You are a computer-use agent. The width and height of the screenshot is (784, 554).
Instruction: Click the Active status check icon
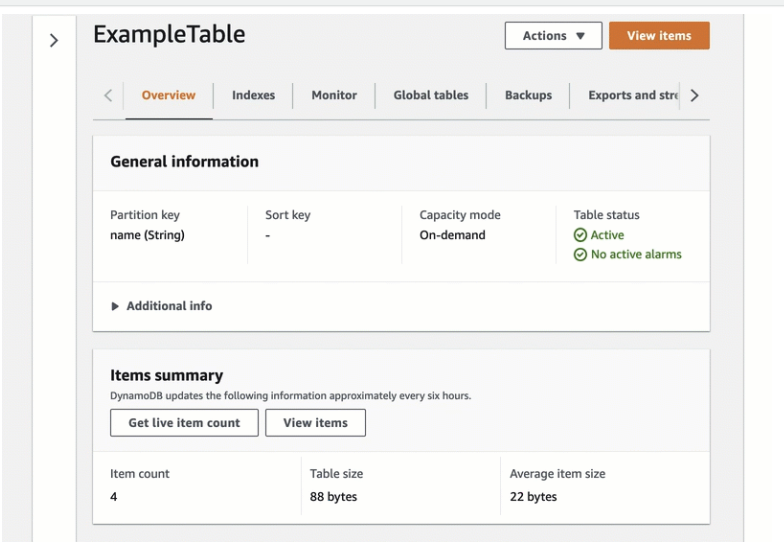coord(580,235)
